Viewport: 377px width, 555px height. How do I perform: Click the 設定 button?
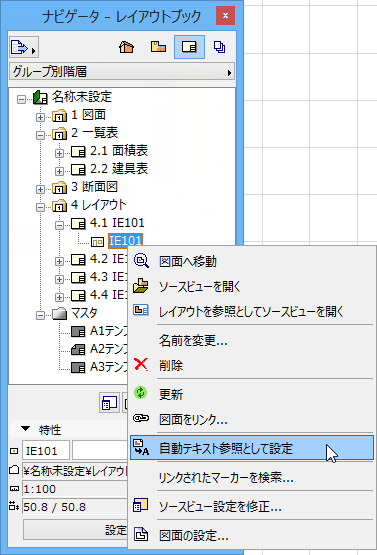click(75, 530)
